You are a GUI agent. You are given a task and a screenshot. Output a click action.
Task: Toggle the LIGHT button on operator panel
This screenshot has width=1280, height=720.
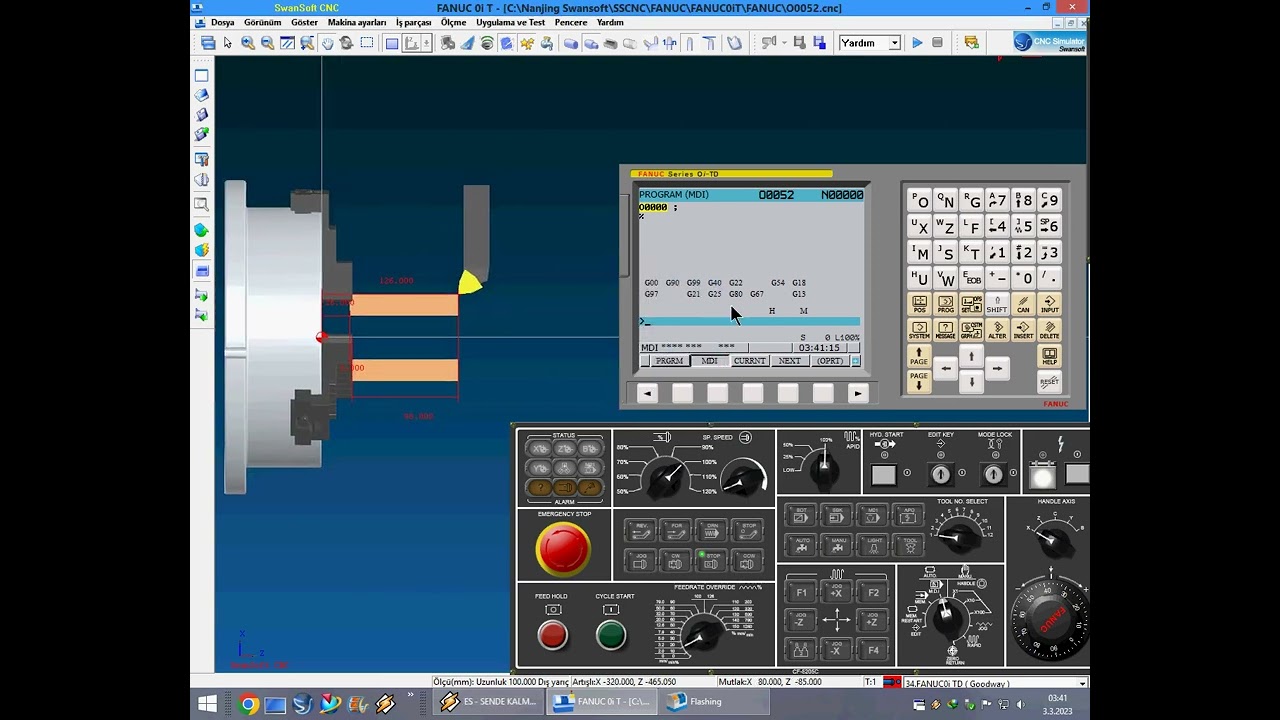[874, 545]
